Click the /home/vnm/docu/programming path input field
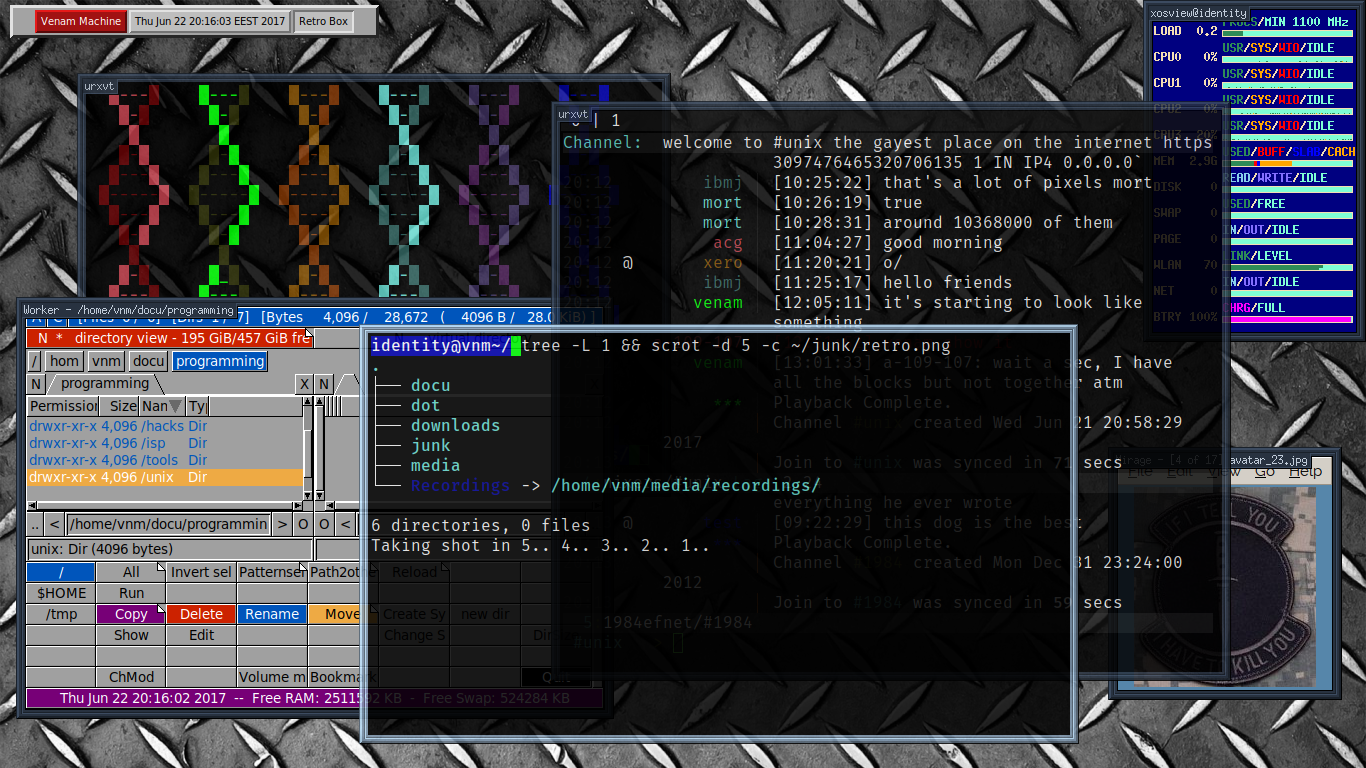 [168, 524]
